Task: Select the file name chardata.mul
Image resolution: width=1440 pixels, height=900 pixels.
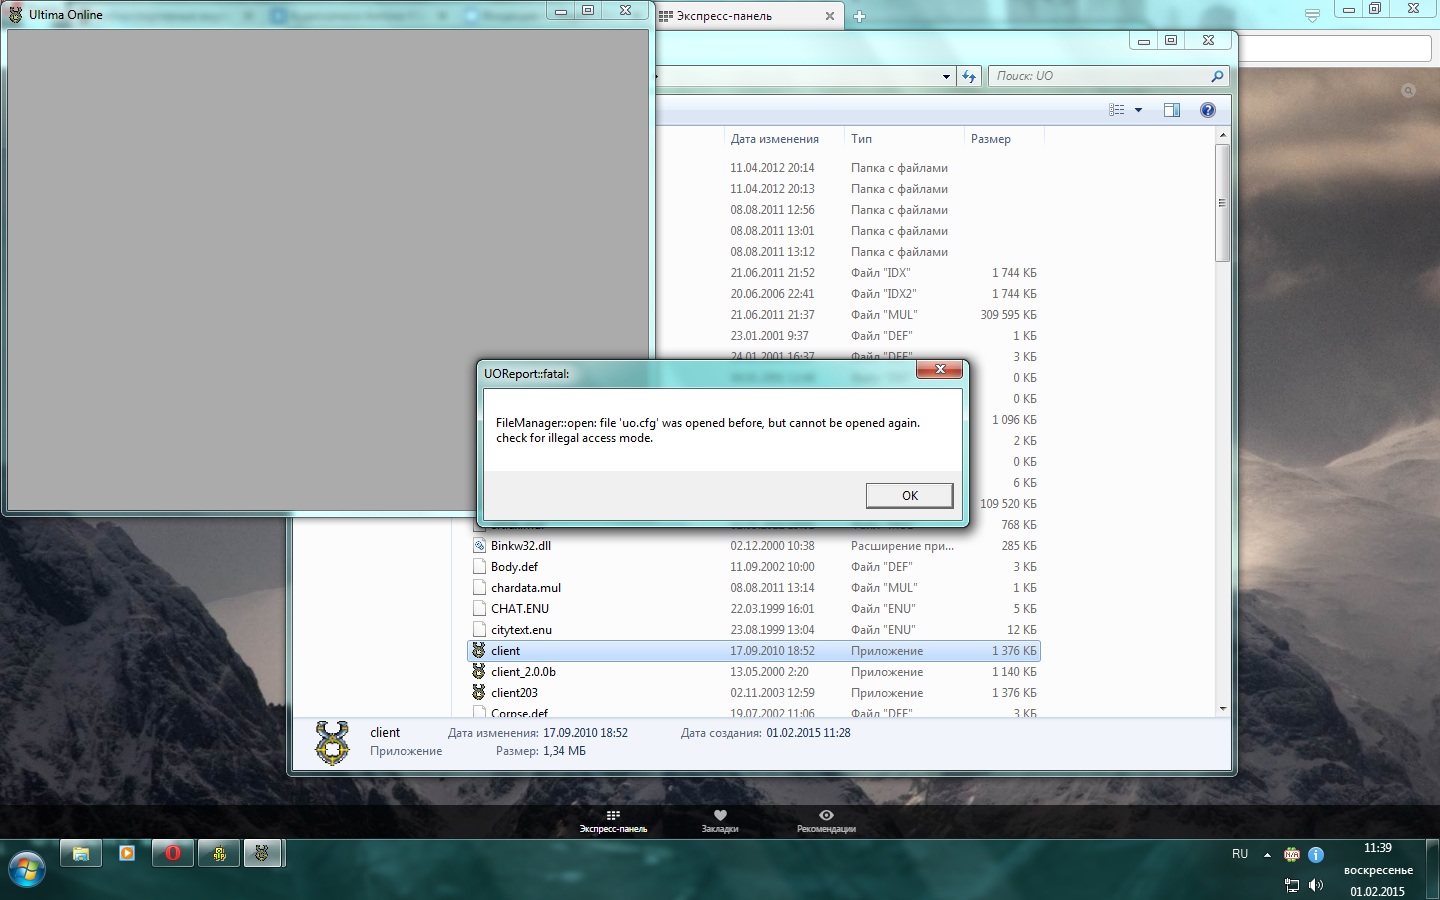Action: (x=526, y=588)
